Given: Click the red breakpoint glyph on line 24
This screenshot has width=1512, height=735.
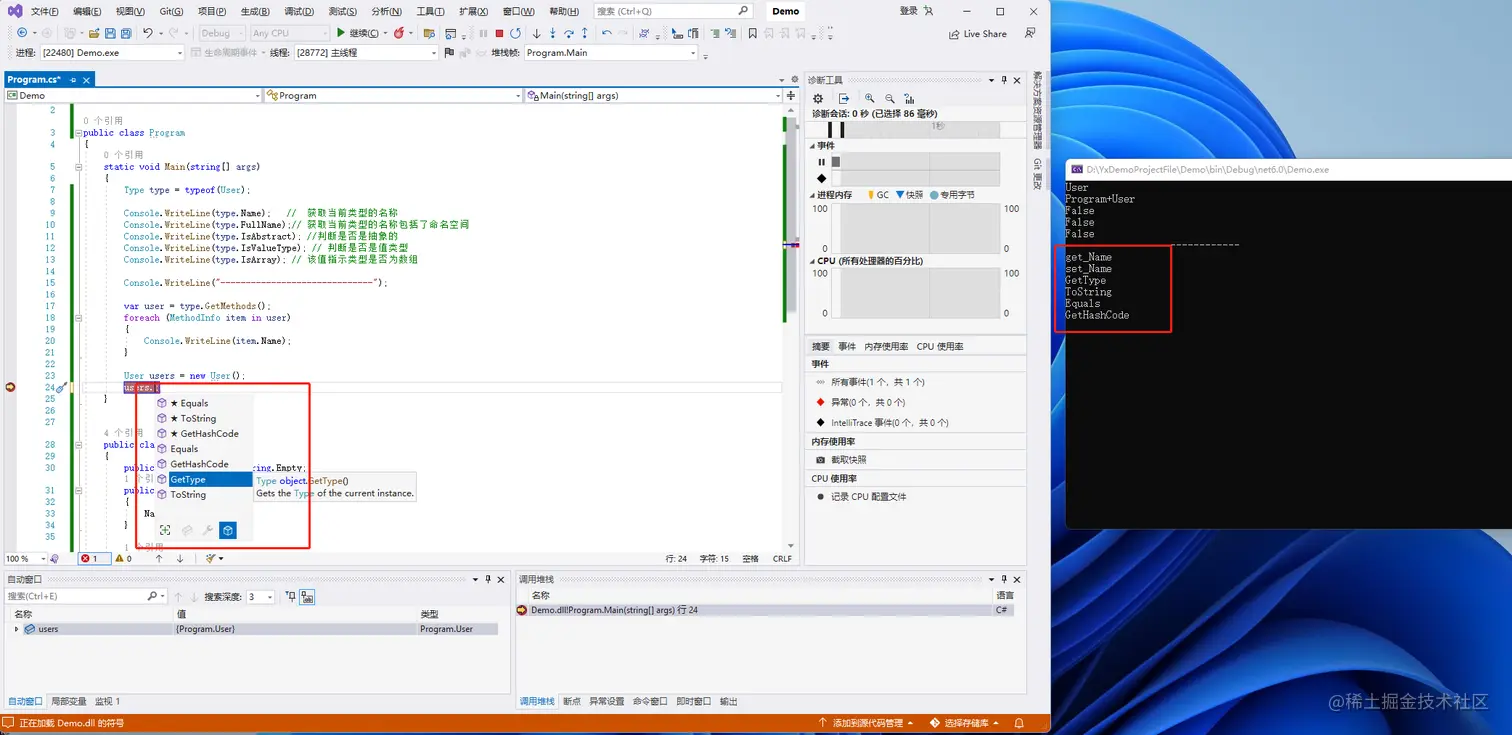Looking at the screenshot, I should [11, 387].
